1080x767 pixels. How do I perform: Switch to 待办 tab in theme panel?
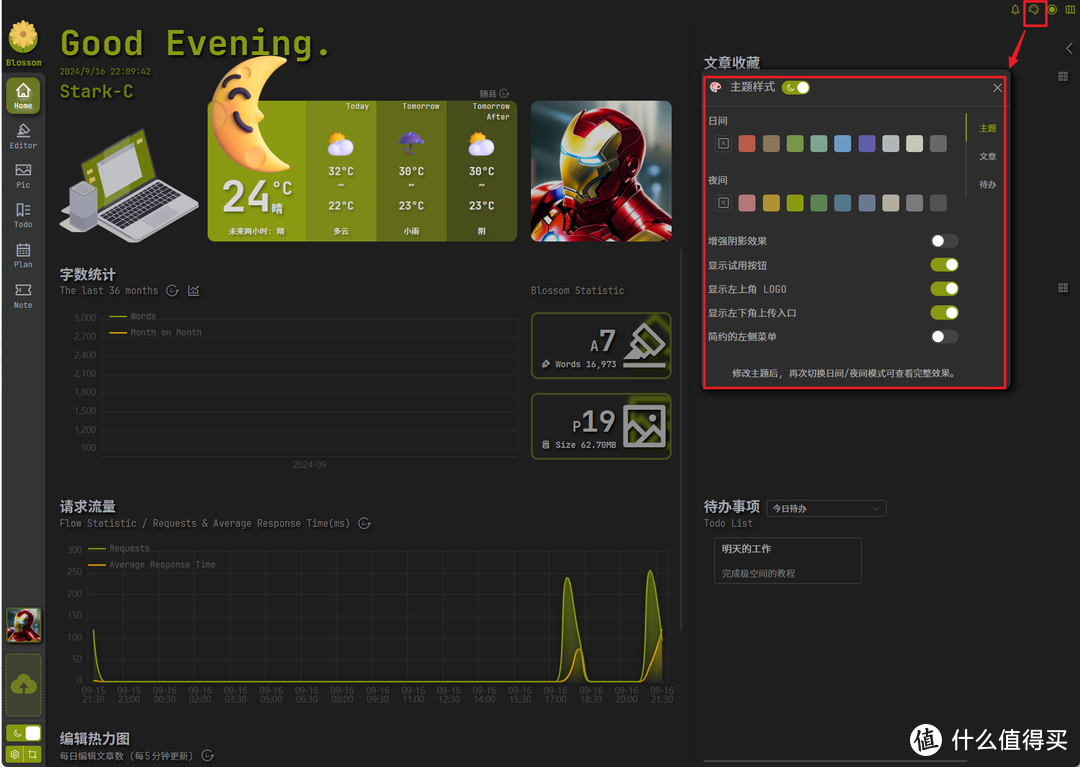(988, 185)
